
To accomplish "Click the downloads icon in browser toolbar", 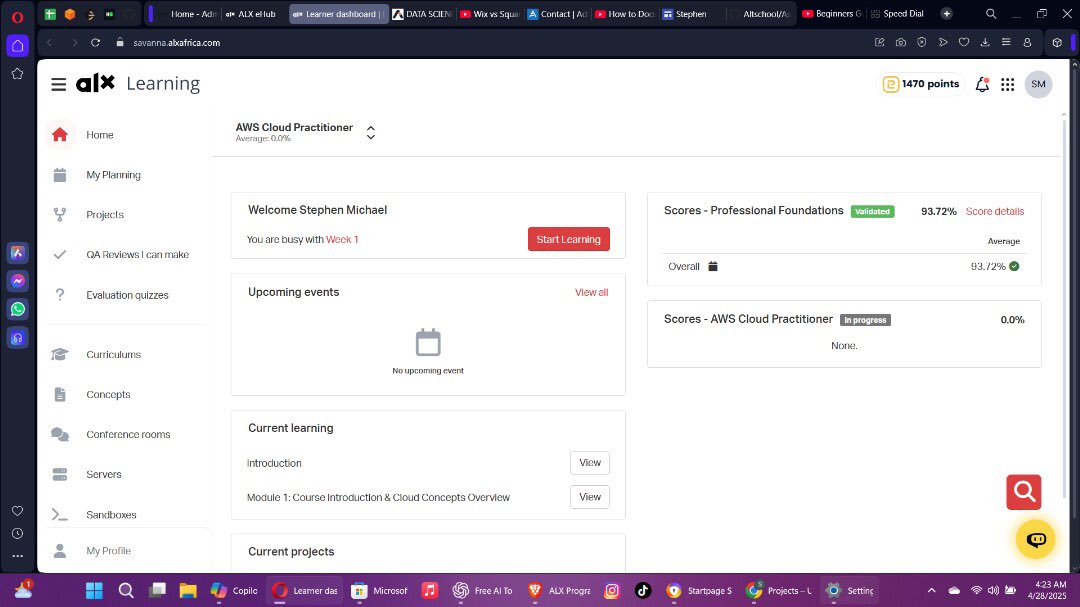I will click(985, 43).
